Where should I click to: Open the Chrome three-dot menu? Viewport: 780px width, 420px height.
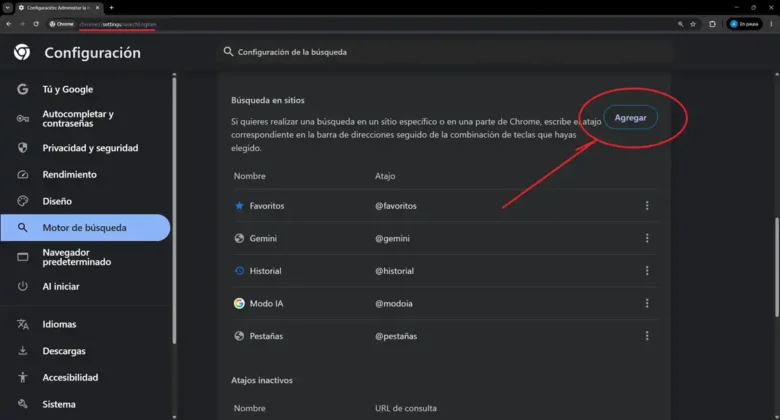pos(772,24)
